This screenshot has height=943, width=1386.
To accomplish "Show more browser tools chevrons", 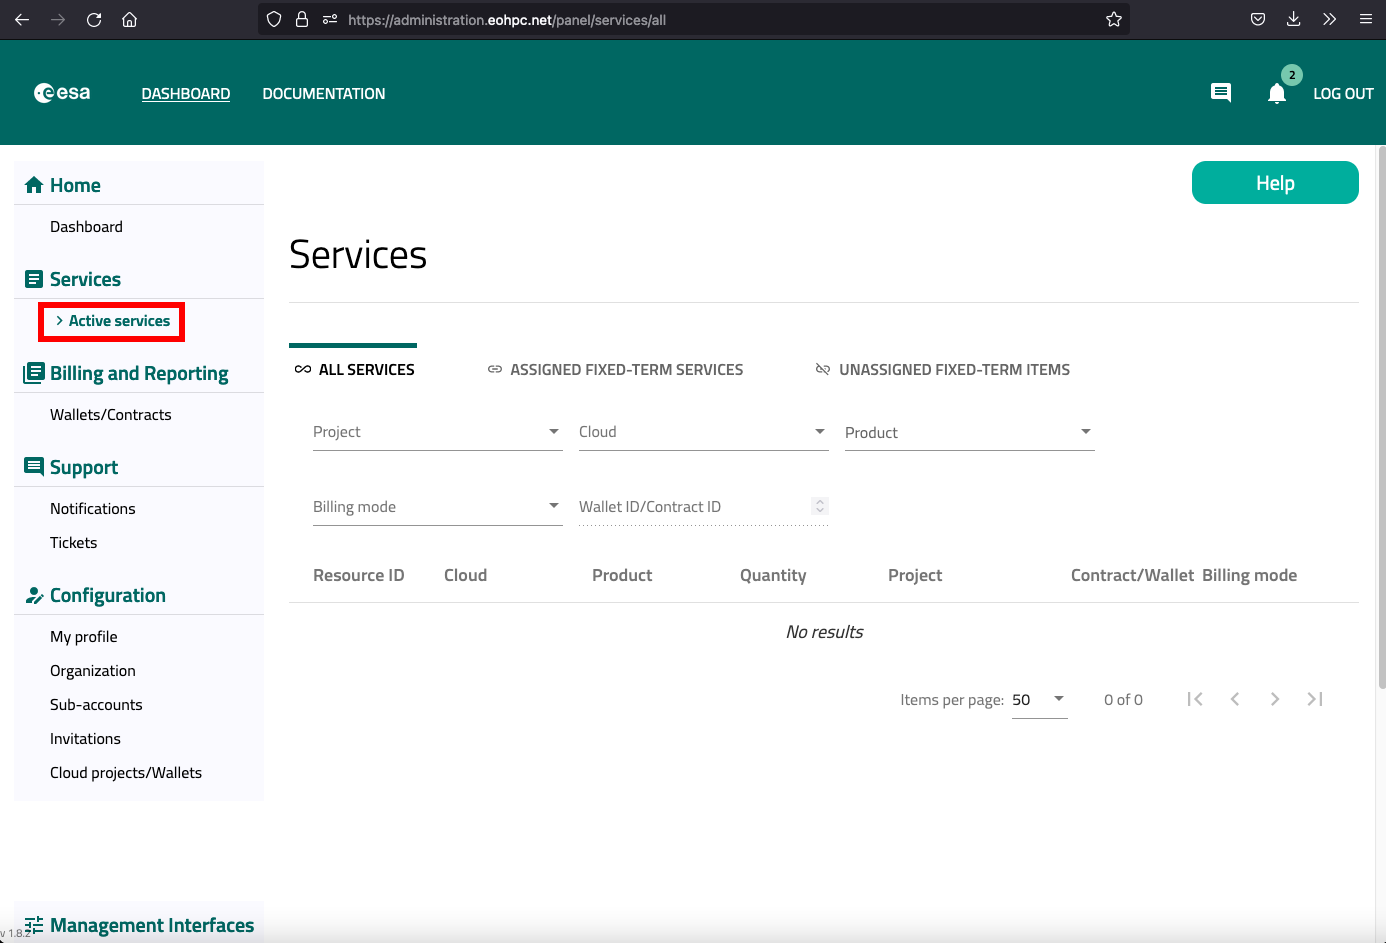I will tap(1330, 19).
